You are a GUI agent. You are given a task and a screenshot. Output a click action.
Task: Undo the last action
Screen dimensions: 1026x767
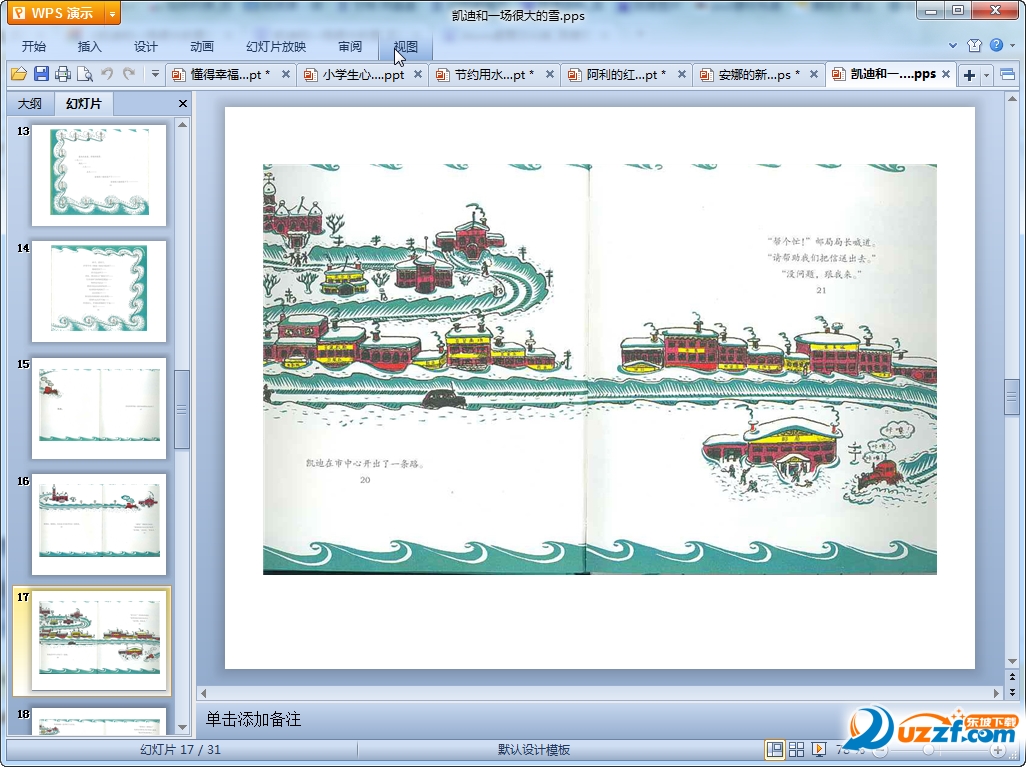pyautogui.click(x=107, y=74)
